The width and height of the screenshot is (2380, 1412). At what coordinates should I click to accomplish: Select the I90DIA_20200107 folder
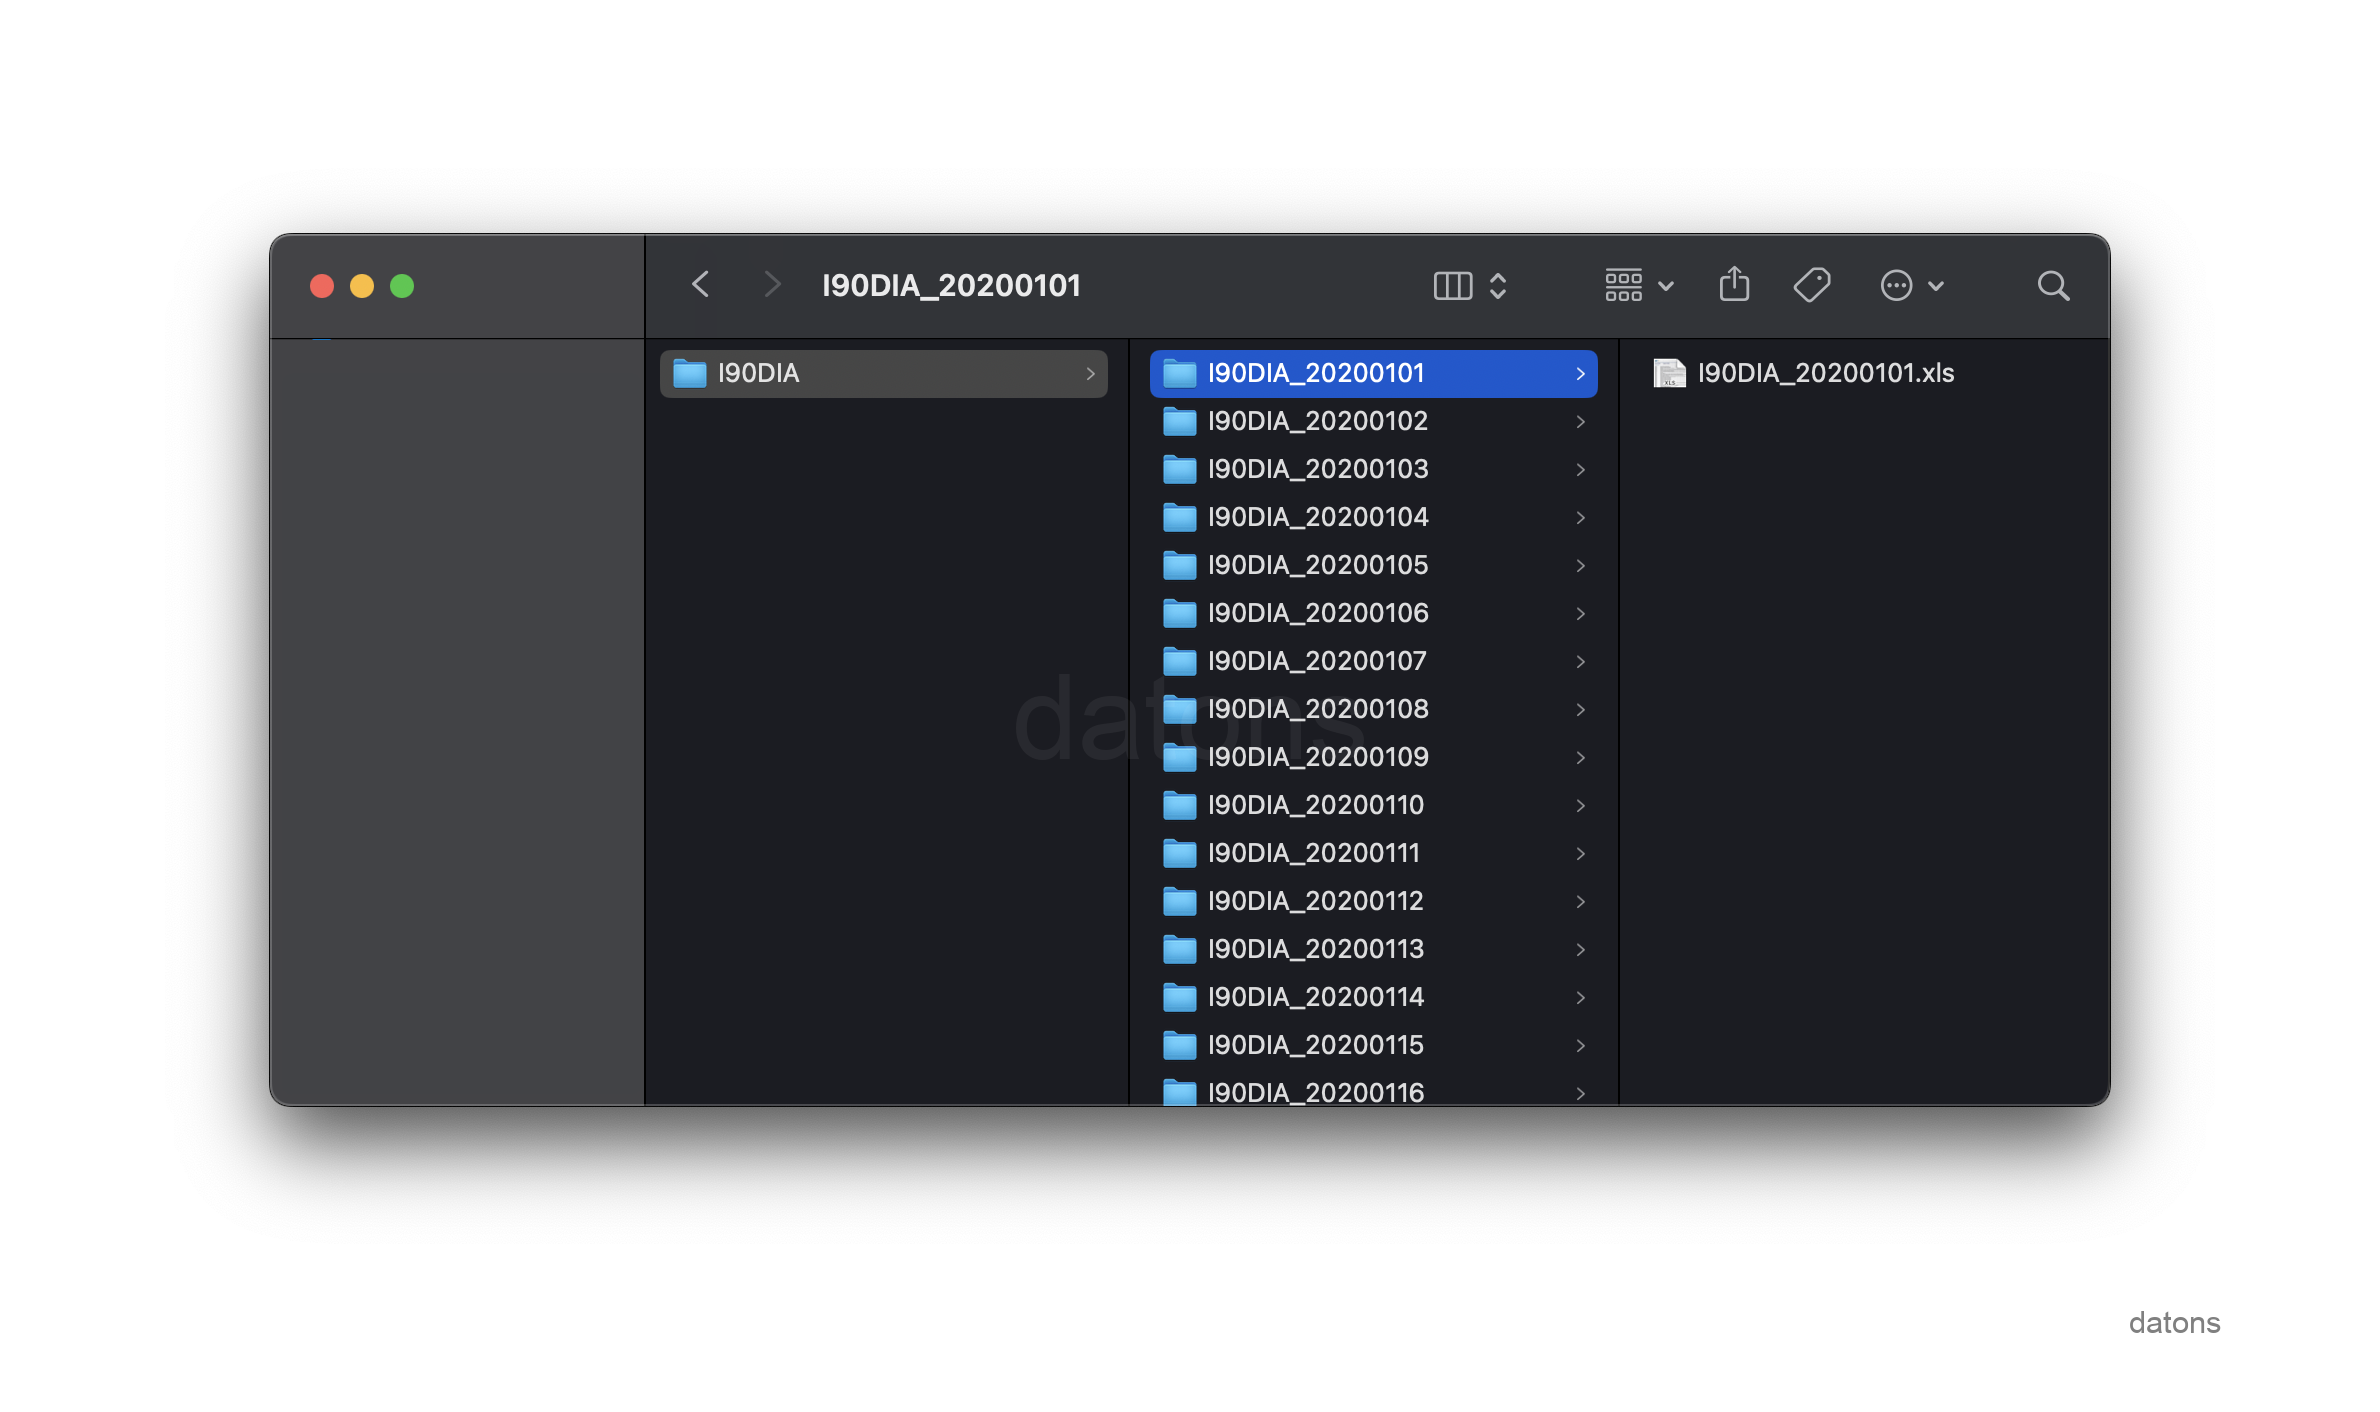pos(1316,662)
